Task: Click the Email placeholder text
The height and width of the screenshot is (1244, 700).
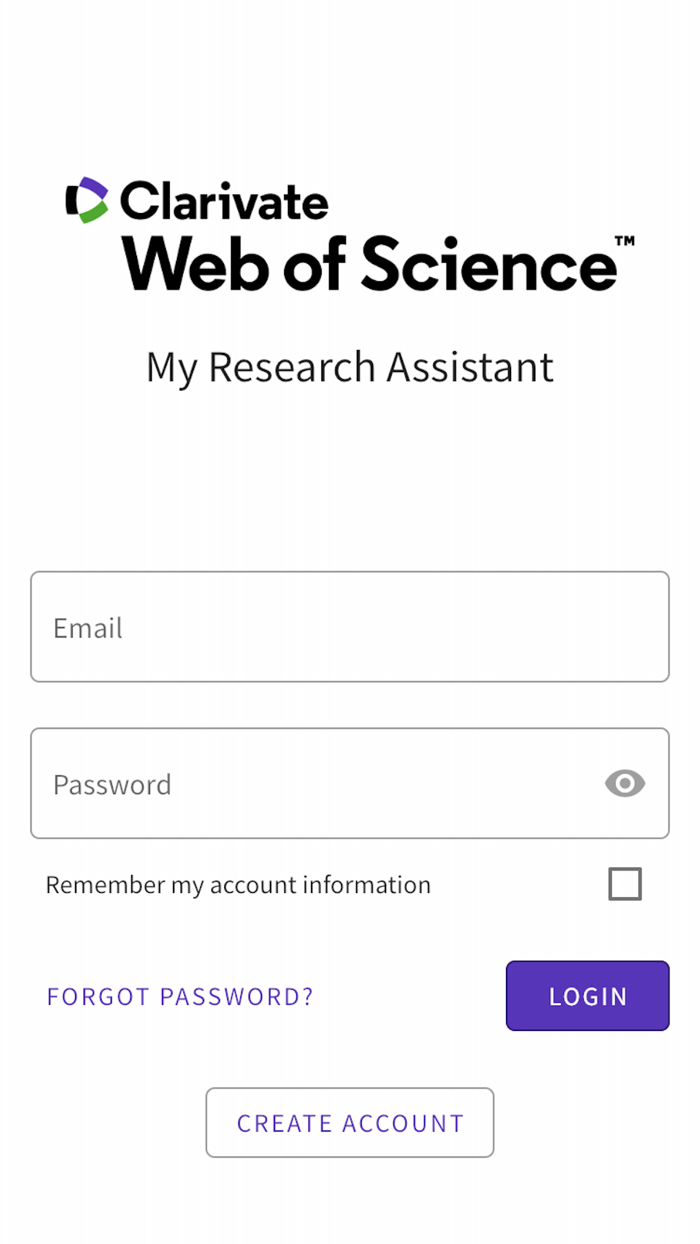Action: (88, 627)
